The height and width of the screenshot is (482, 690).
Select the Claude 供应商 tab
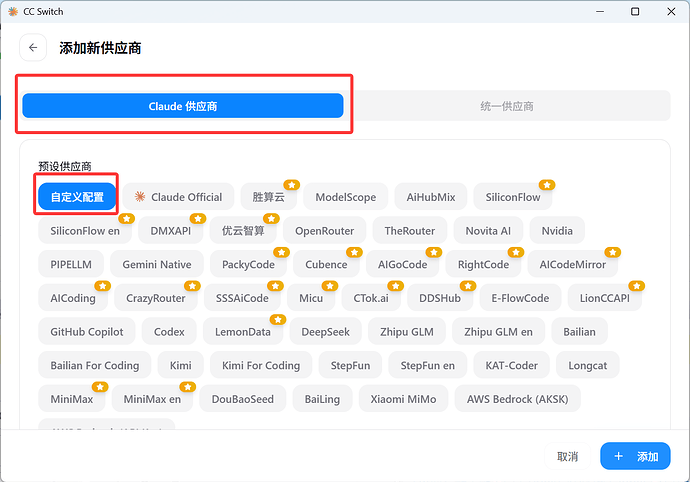(x=183, y=106)
